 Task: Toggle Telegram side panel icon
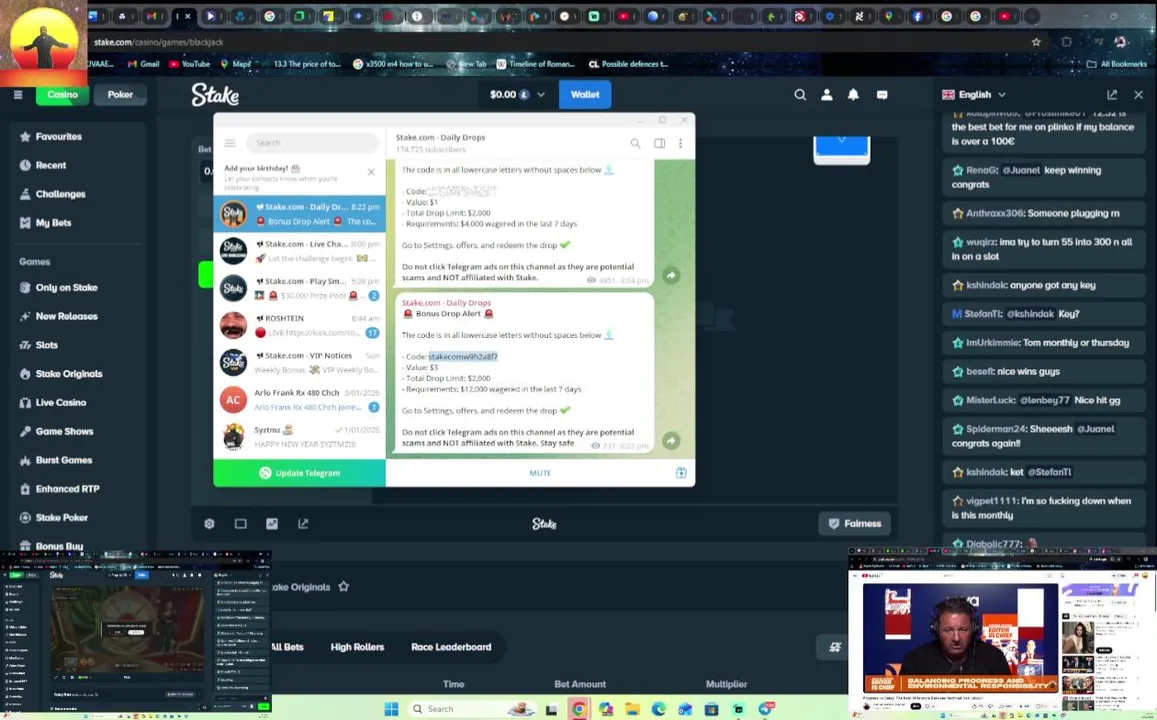[x=660, y=143]
